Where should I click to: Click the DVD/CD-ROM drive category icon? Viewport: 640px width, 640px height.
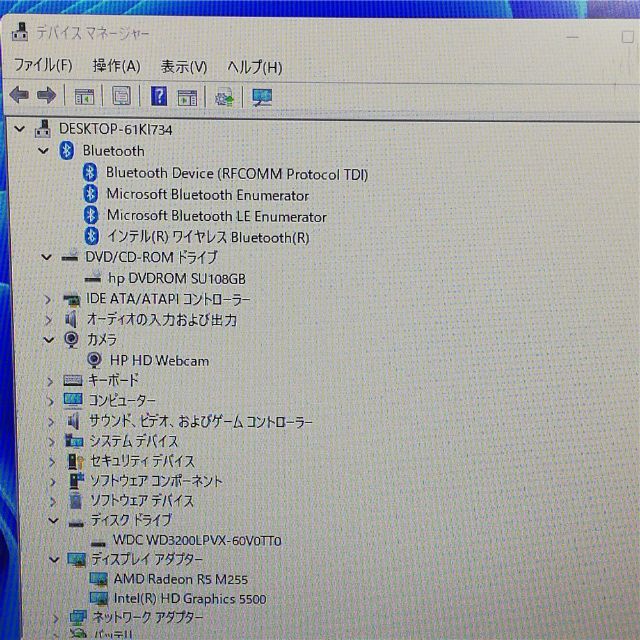70,256
